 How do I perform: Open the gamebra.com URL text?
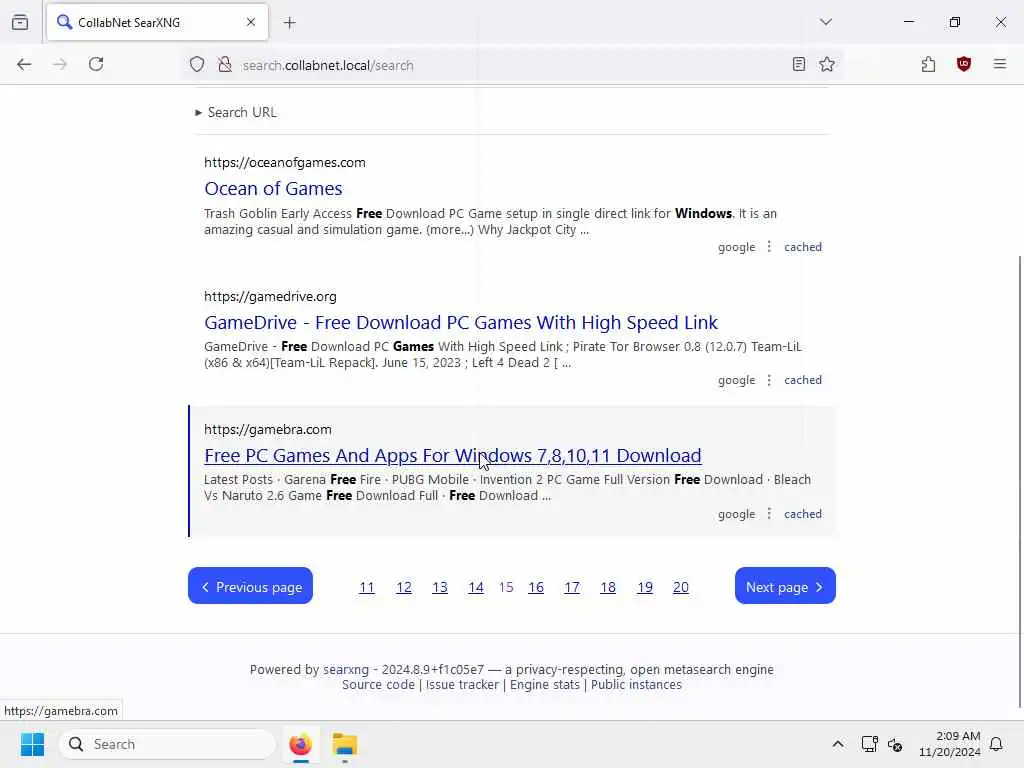click(x=268, y=430)
